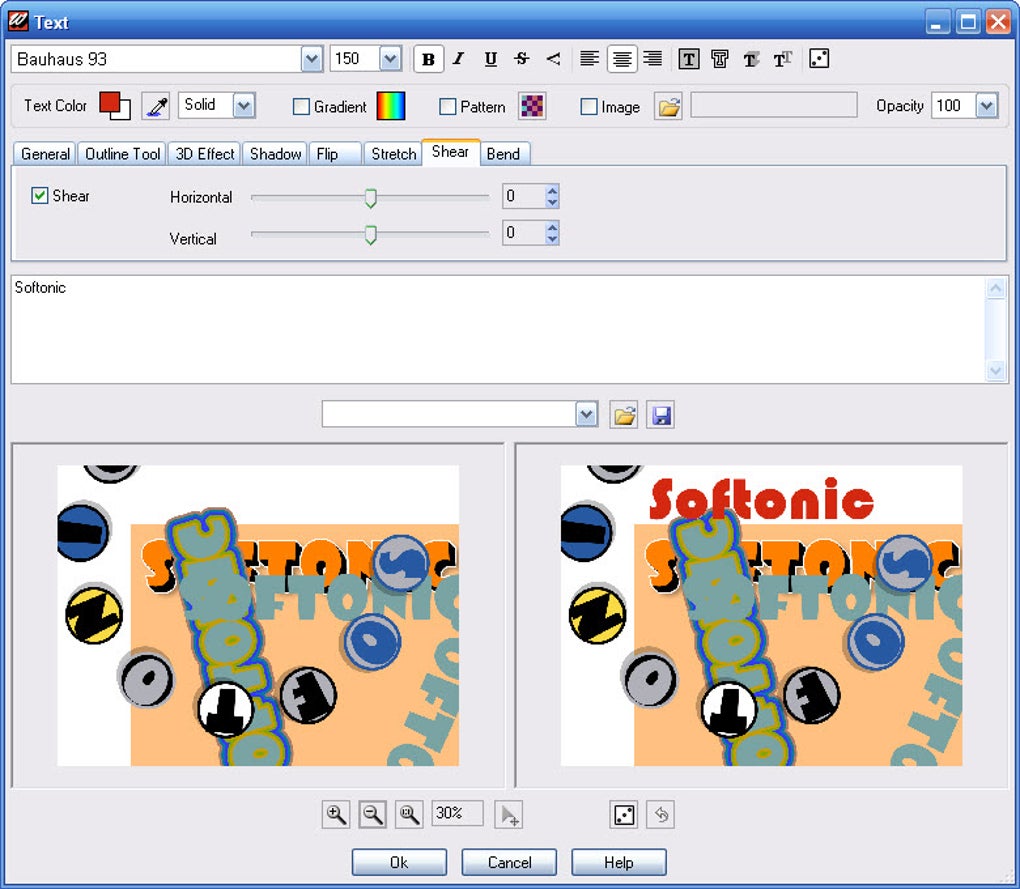
Task: Open saved text preset folder icon
Action: tap(624, 415)
